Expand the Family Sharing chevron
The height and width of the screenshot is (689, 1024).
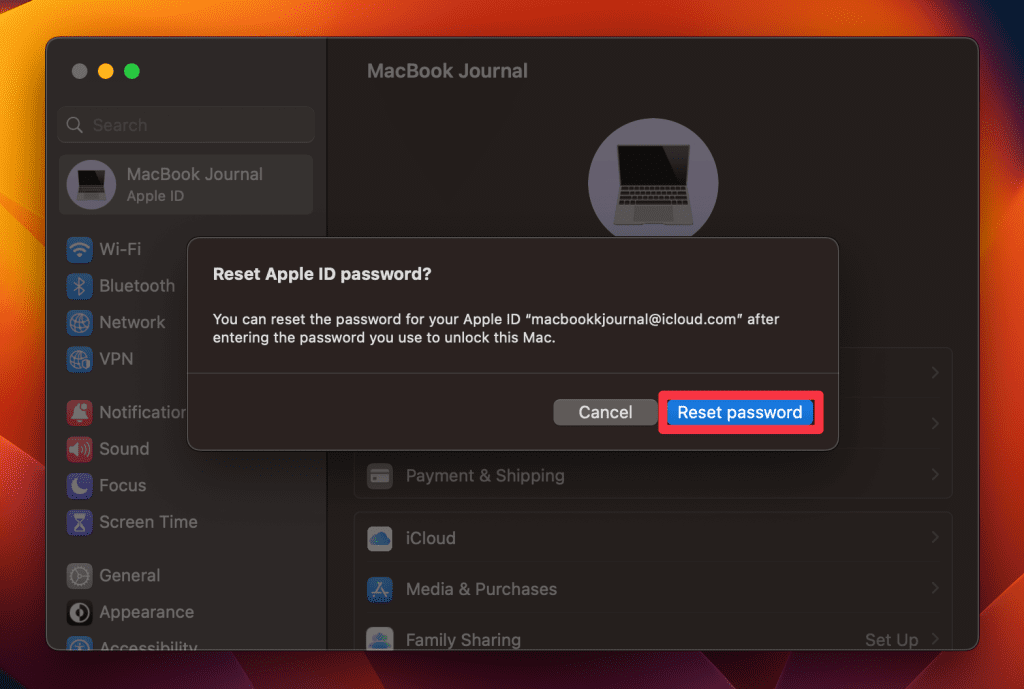pos(935,638)
